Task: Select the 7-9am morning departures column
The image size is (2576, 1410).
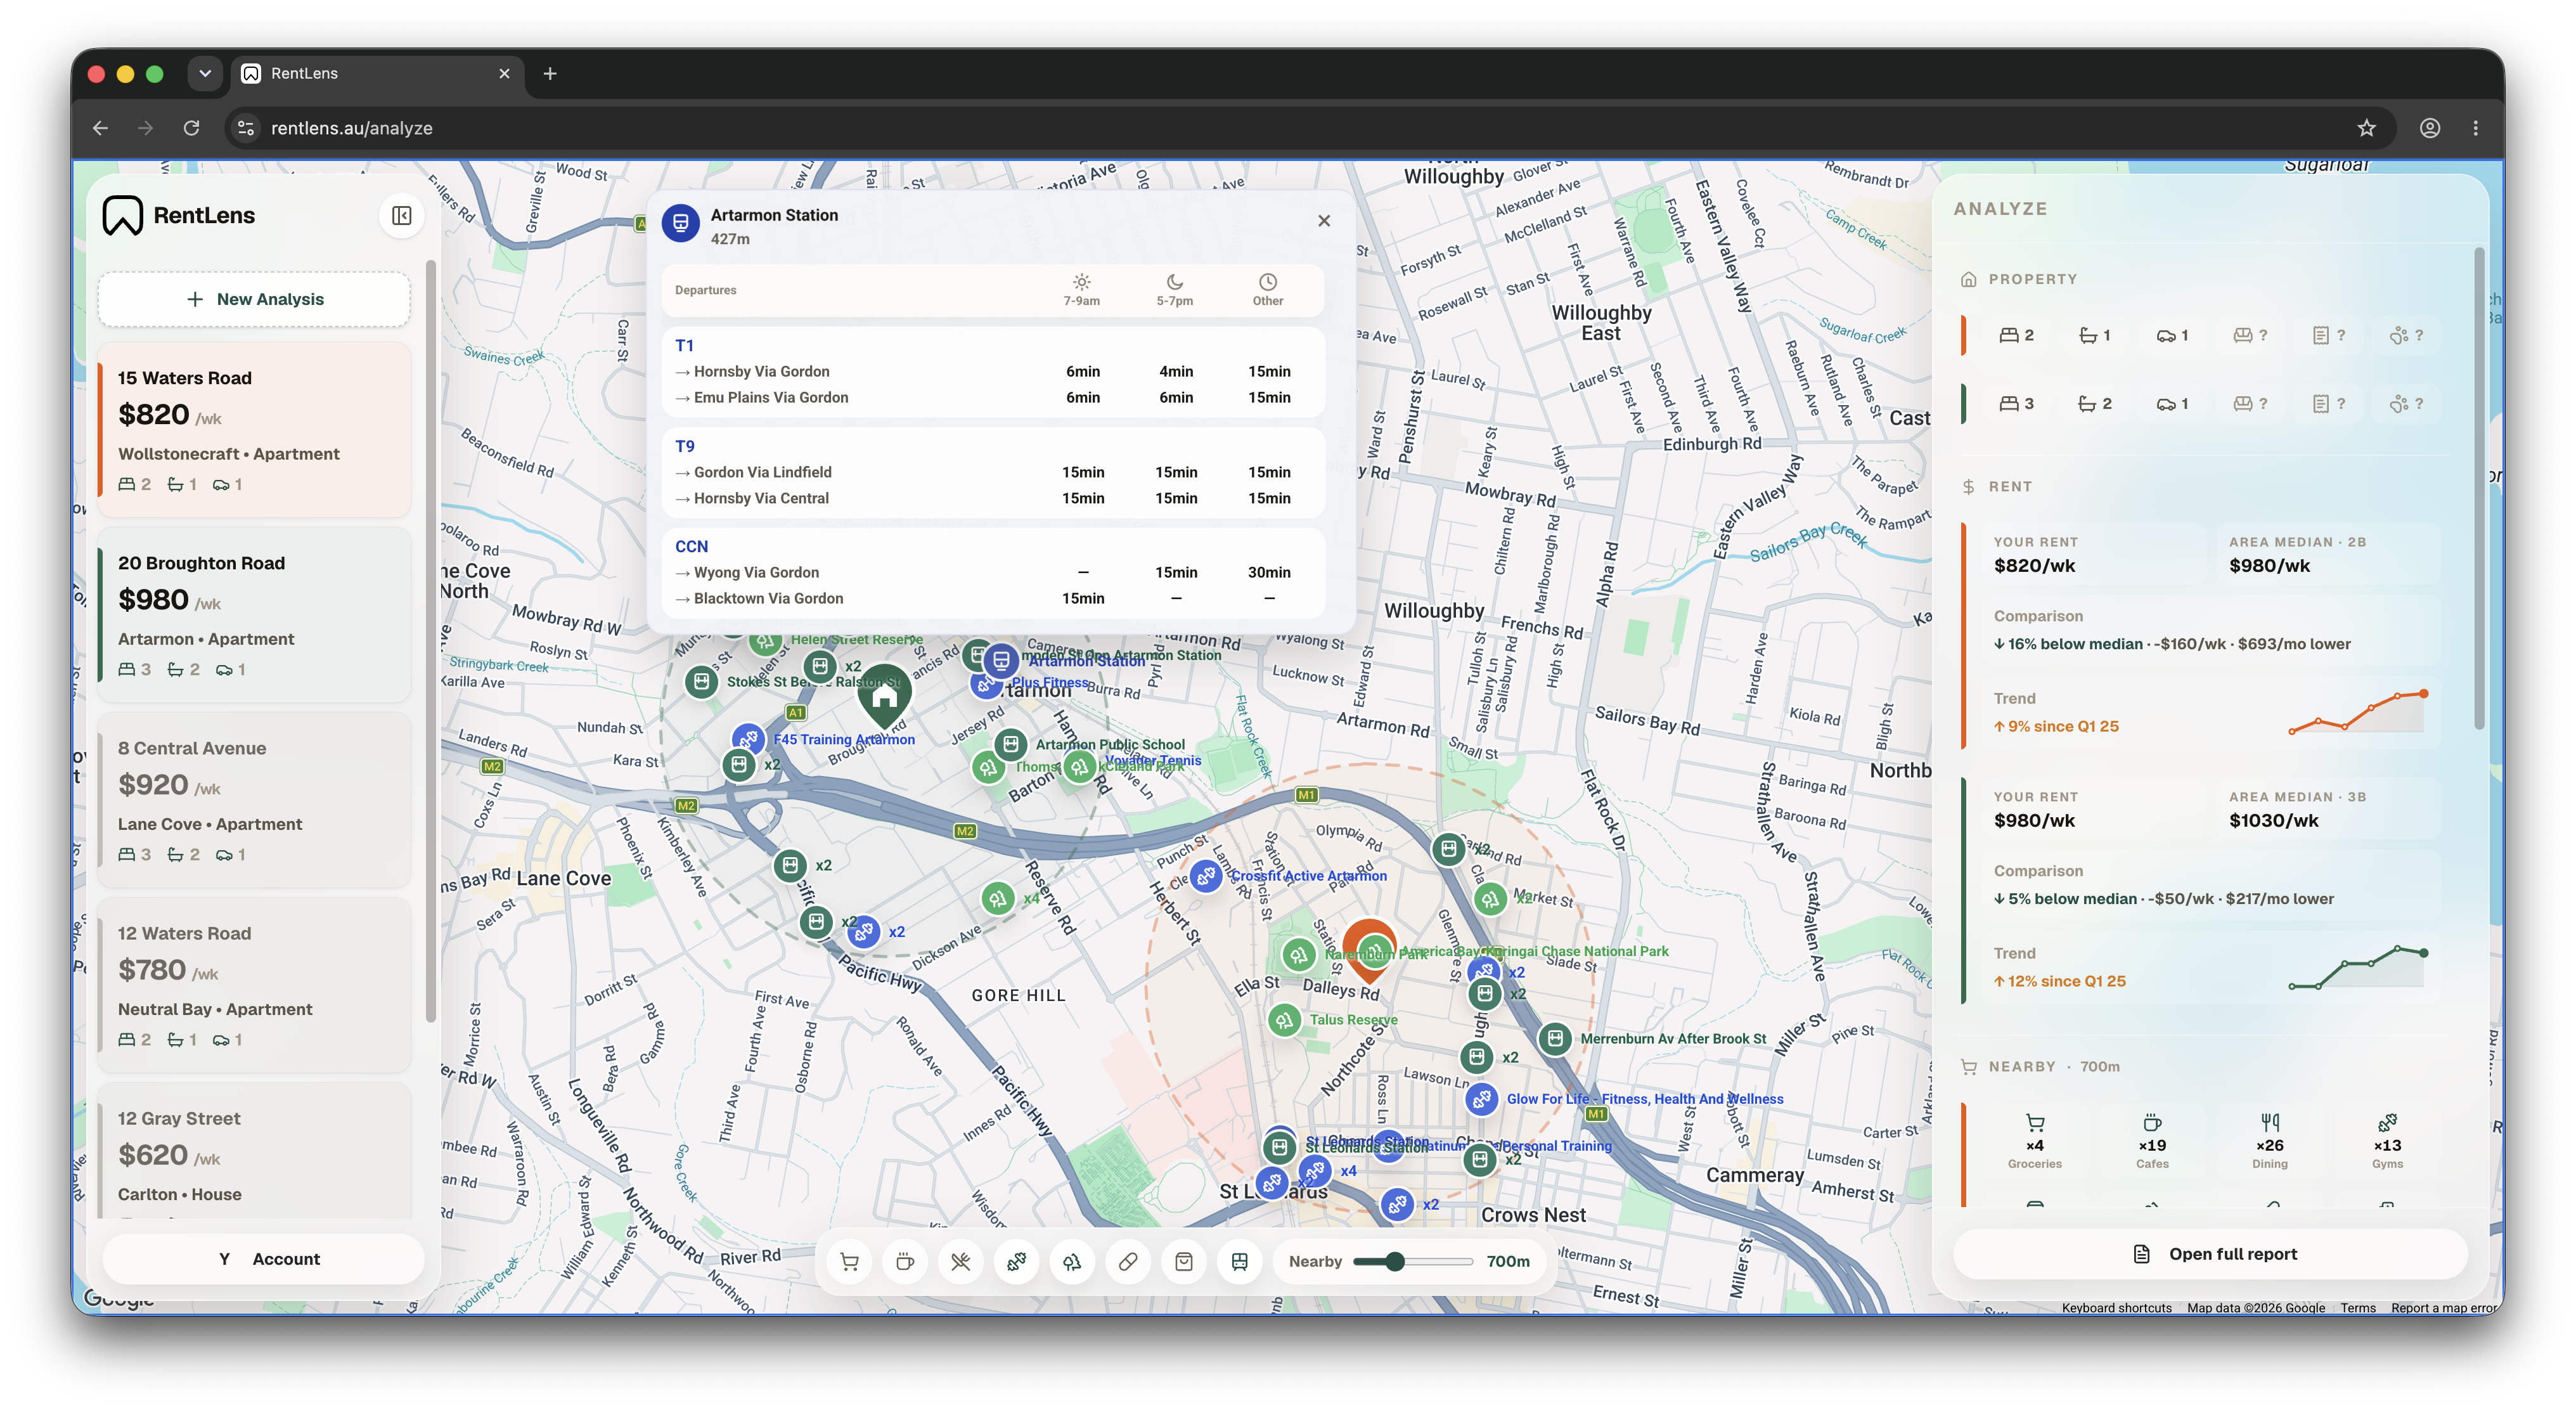Action: coord(1082,290)
